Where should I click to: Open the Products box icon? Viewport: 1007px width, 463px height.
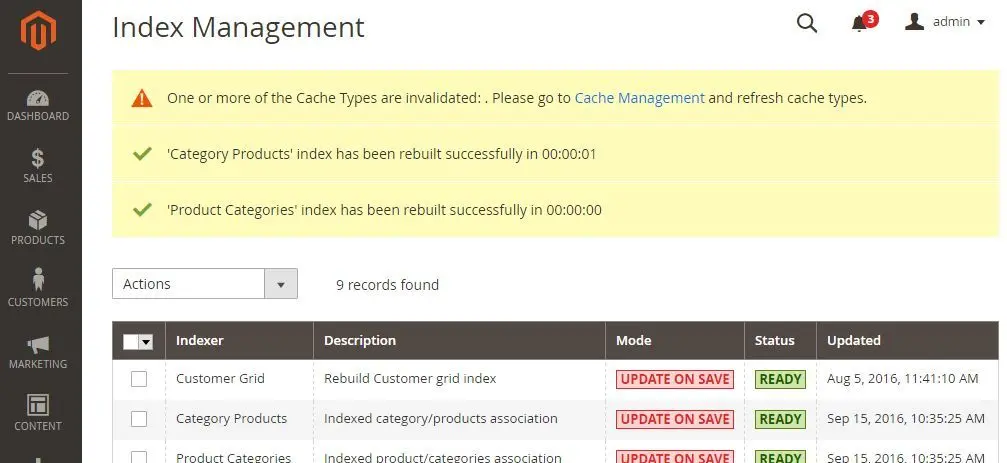pos(38,220)
